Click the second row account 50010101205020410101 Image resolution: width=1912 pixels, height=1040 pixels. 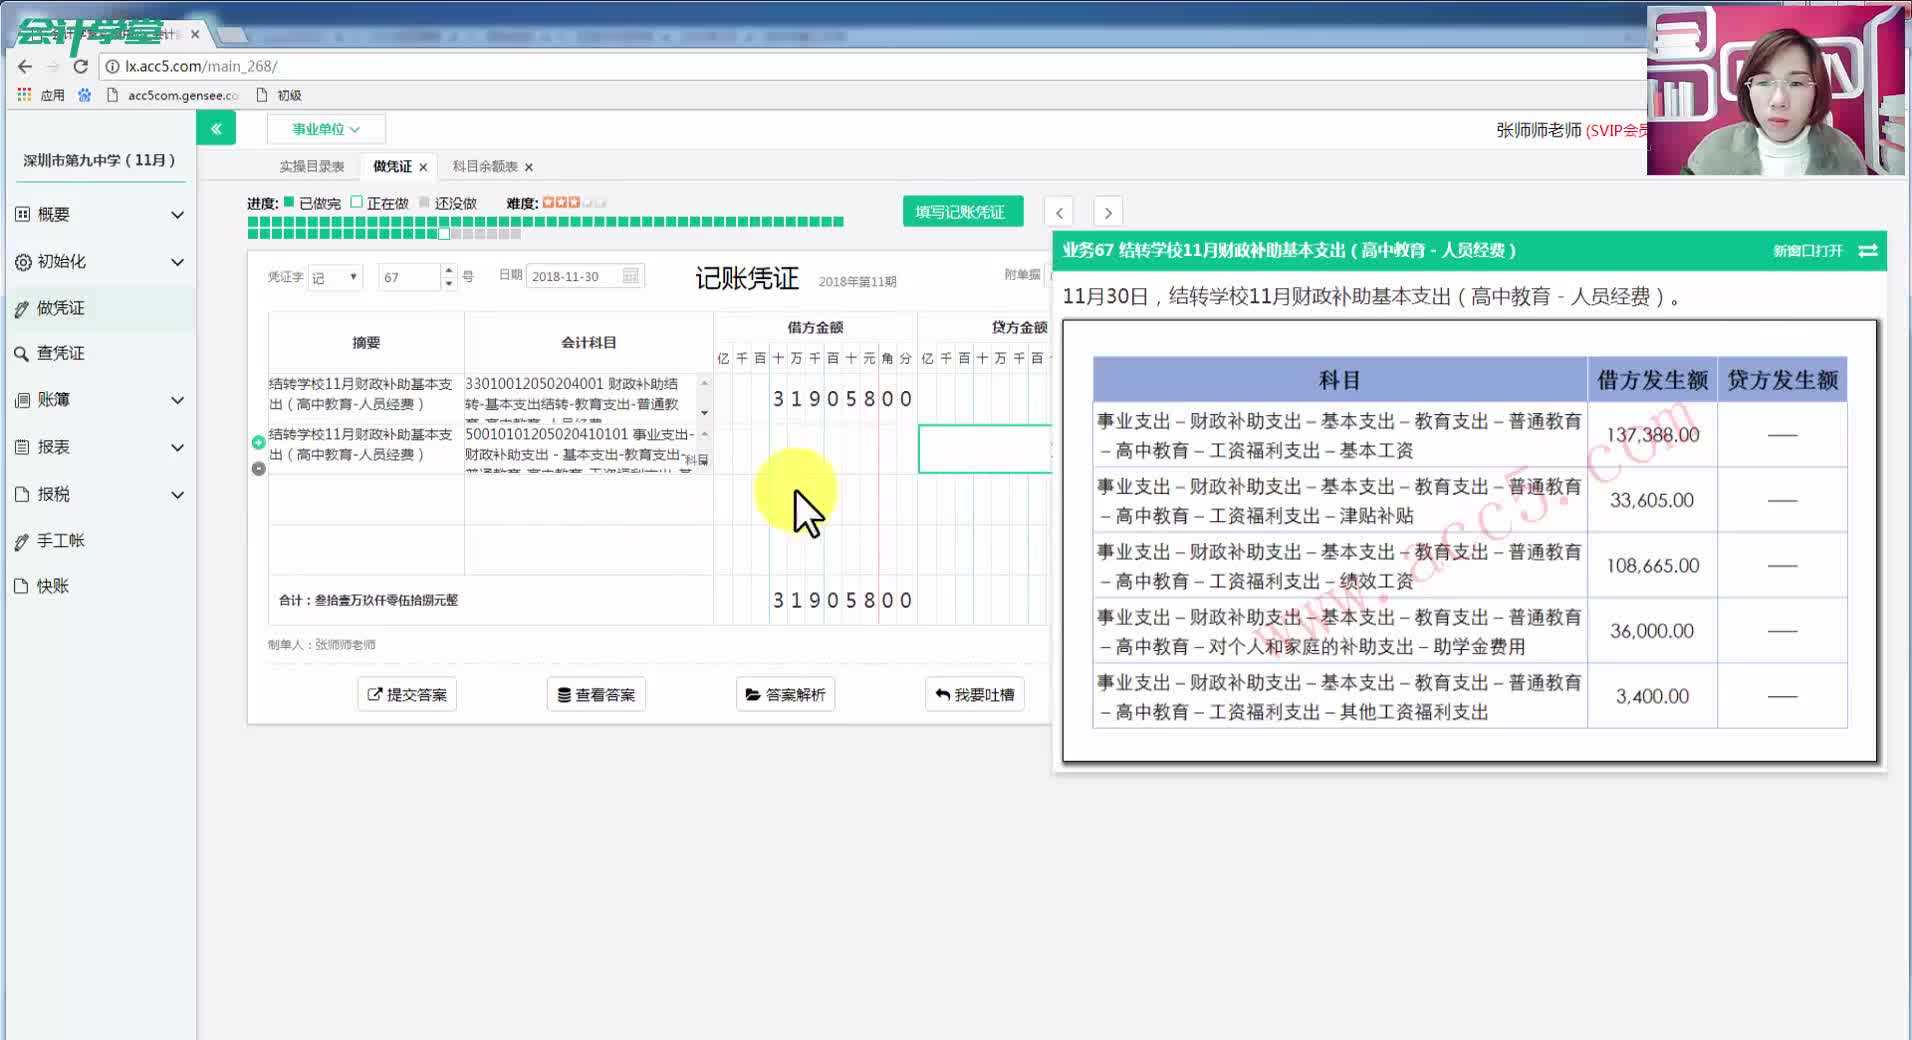coord(581,449)
